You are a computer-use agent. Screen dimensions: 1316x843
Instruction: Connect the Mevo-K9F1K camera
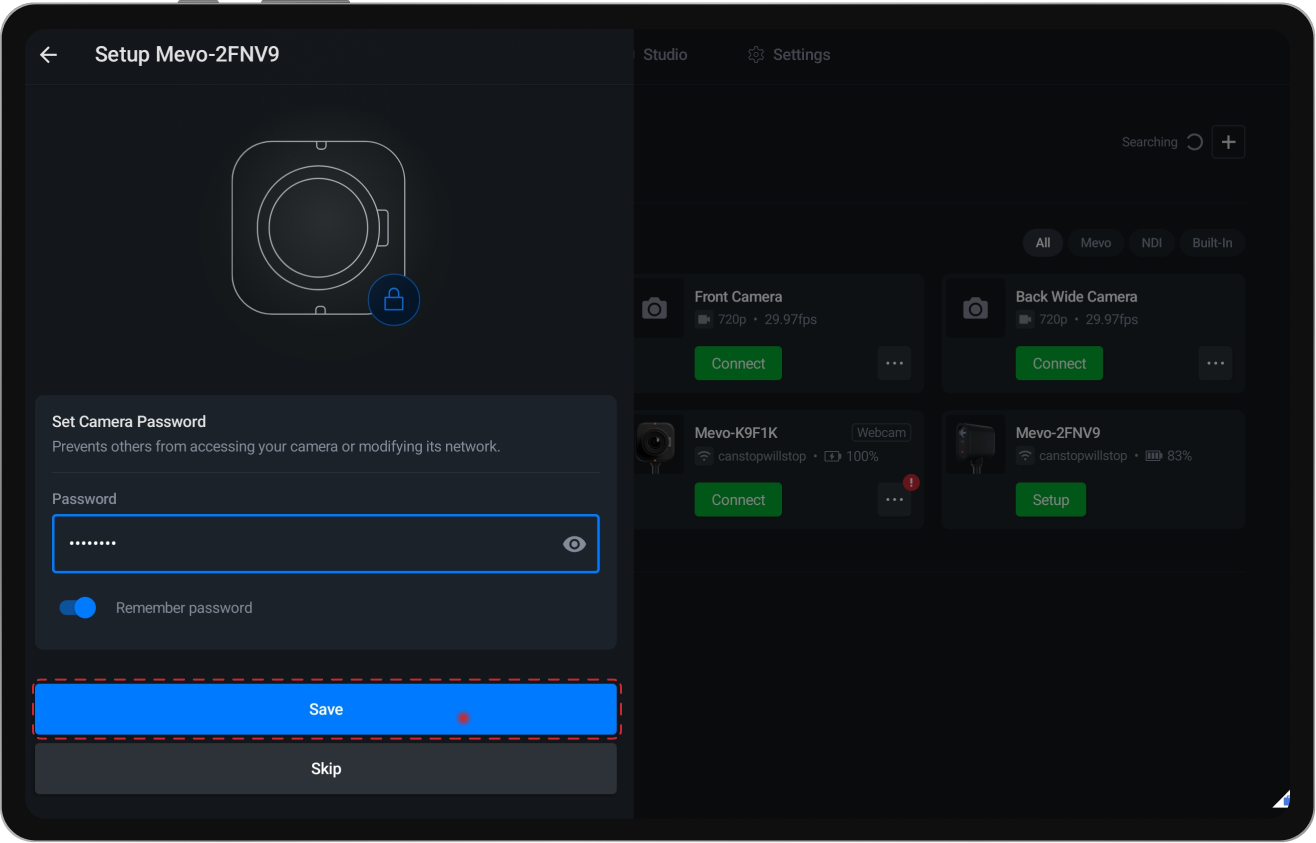click(738, 500)
